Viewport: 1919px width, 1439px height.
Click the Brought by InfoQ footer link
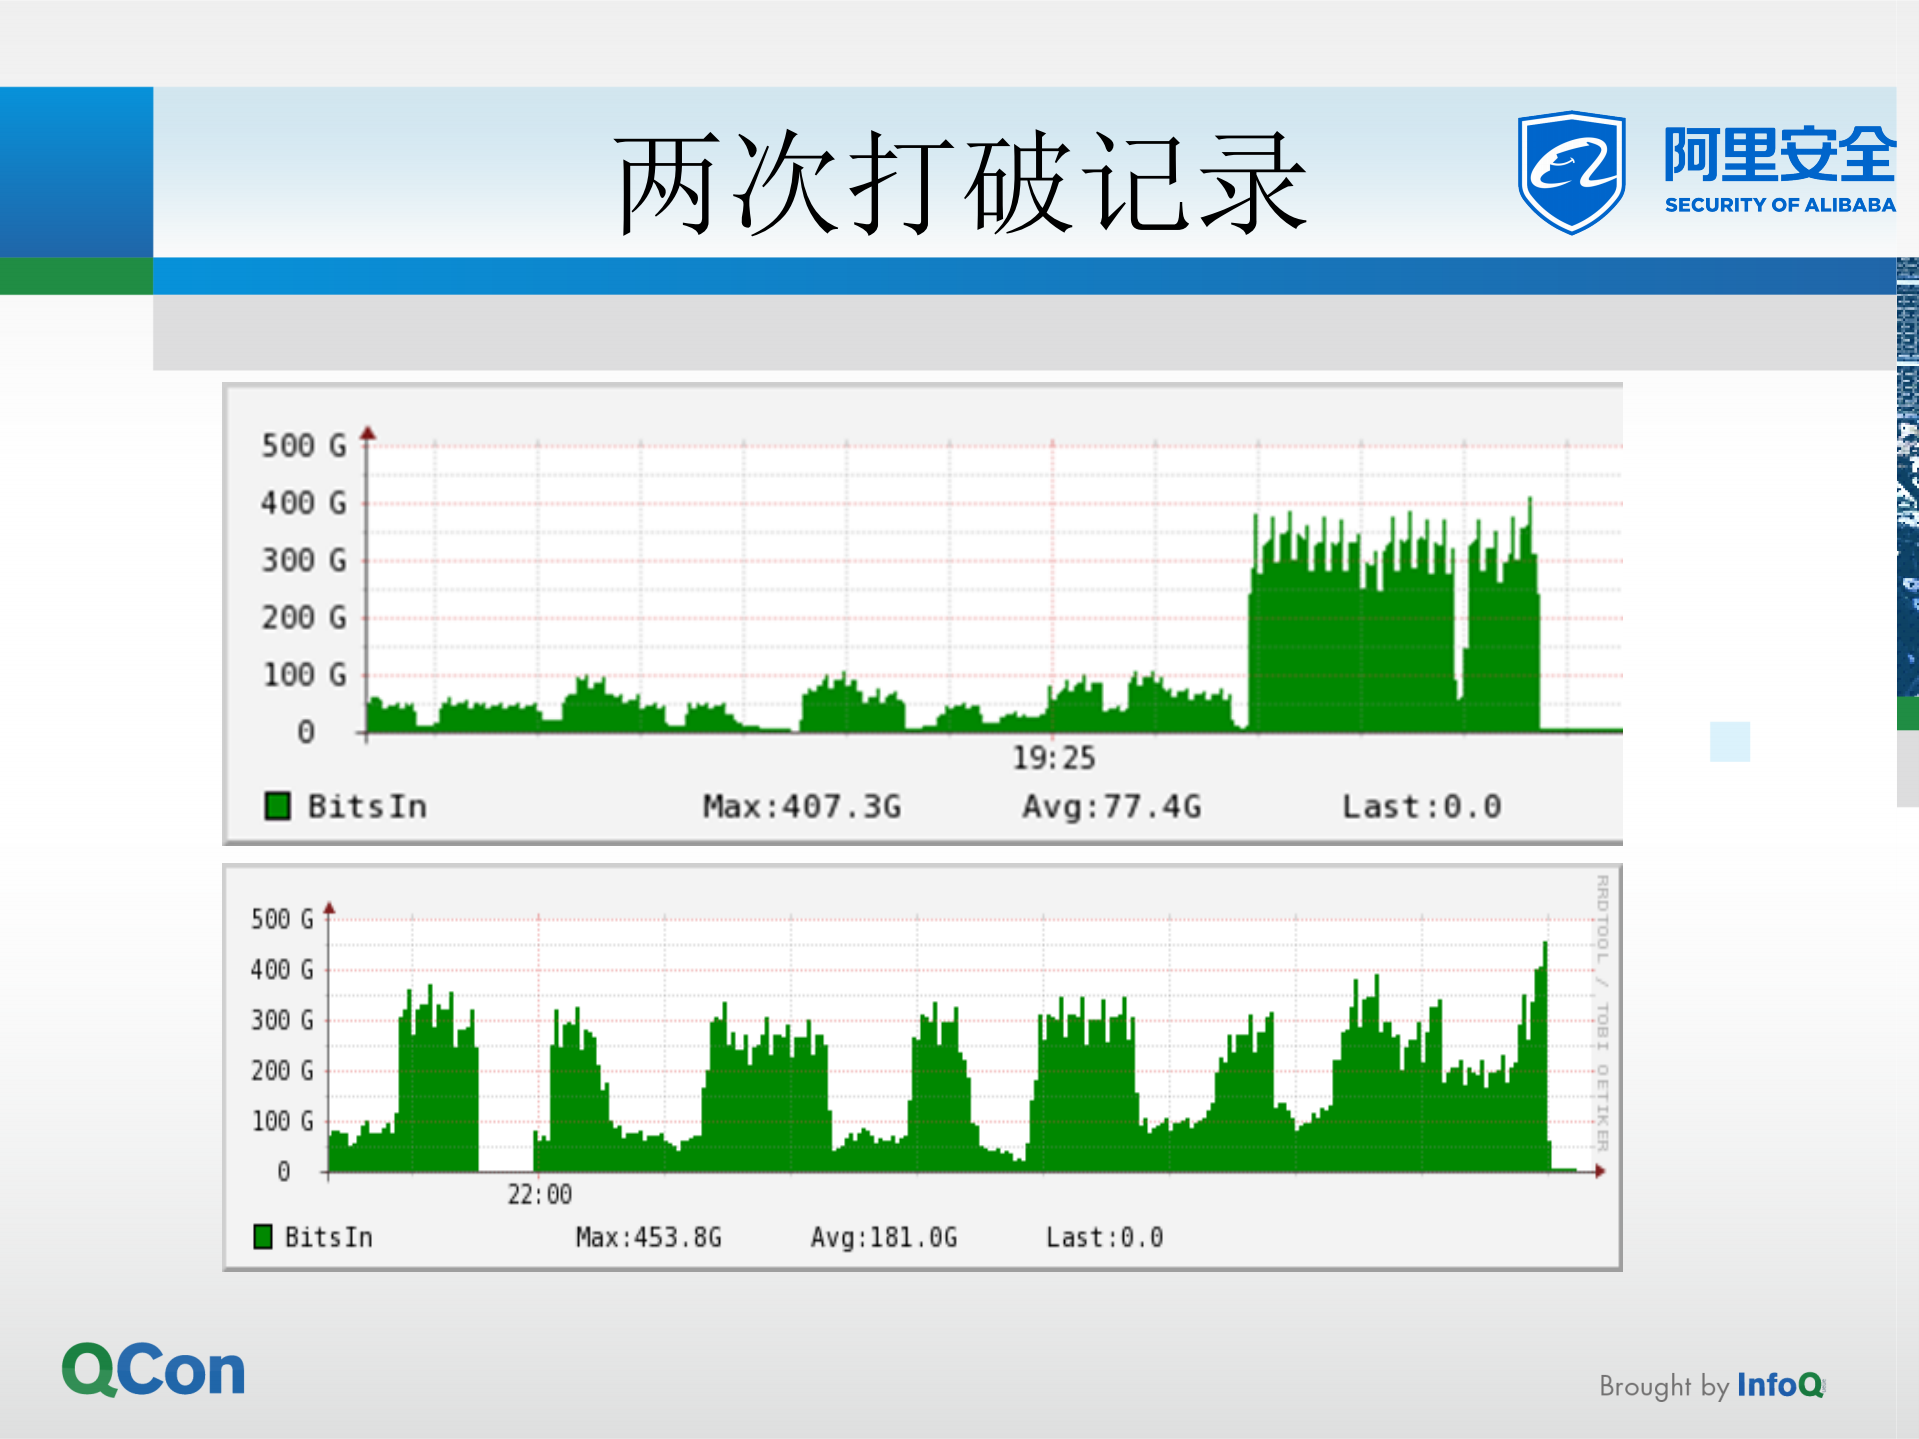coord(1712,1385)
